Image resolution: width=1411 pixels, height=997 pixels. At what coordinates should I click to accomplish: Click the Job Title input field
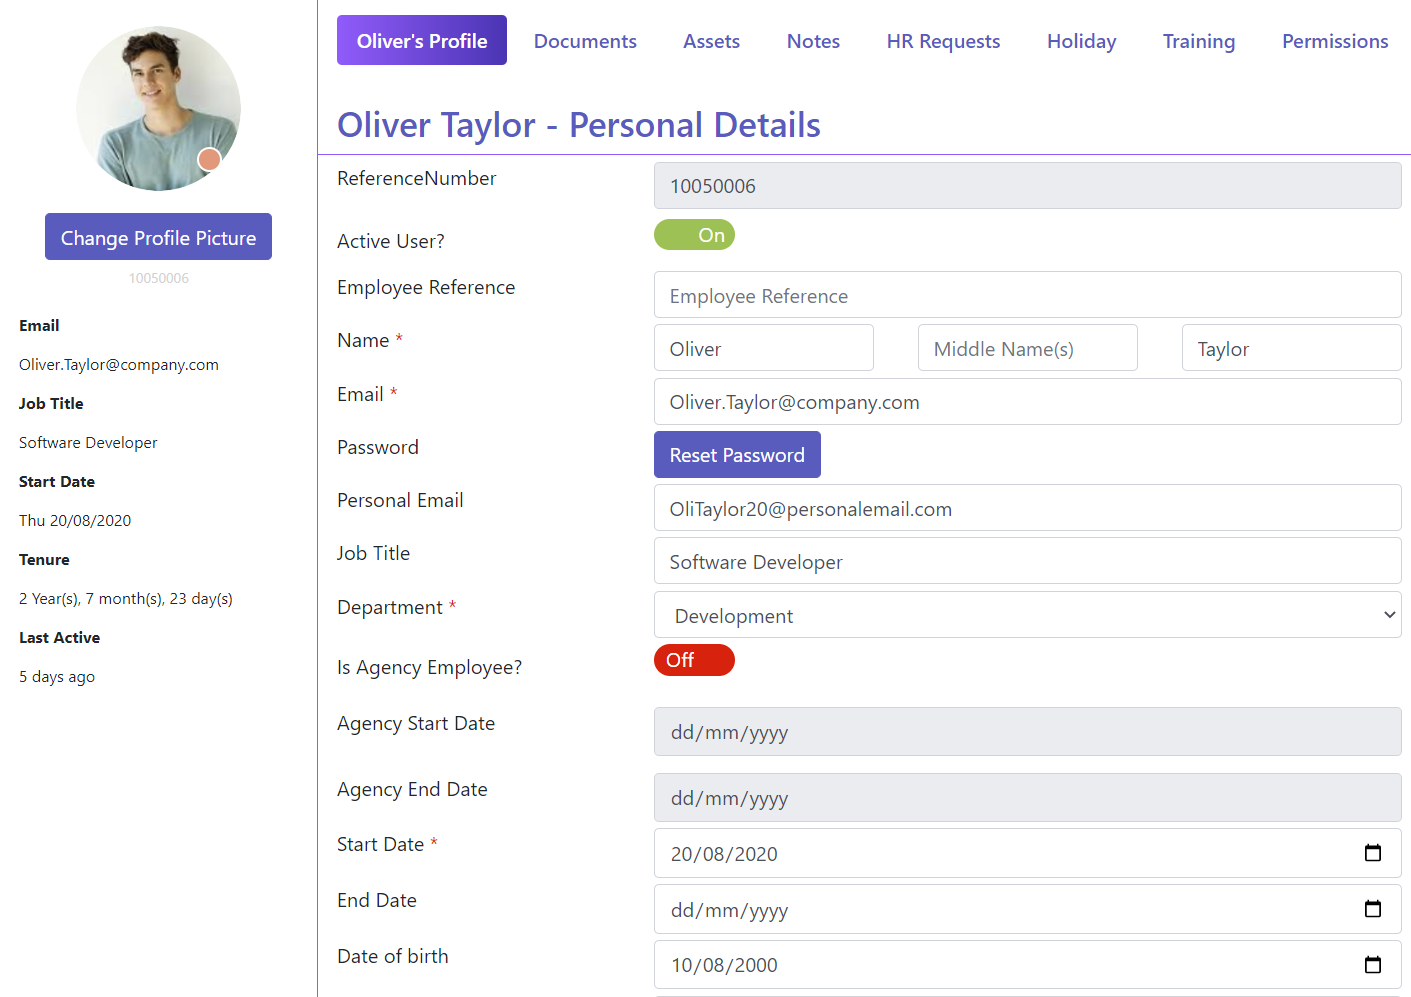click(x=1027, y=561)
